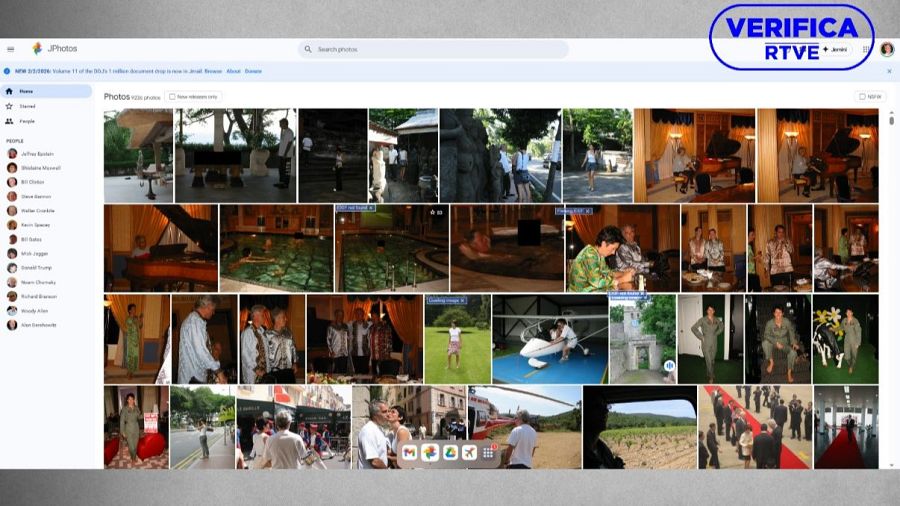Open the apps grid in the header
900x506 pixels.
click(866, 49)
